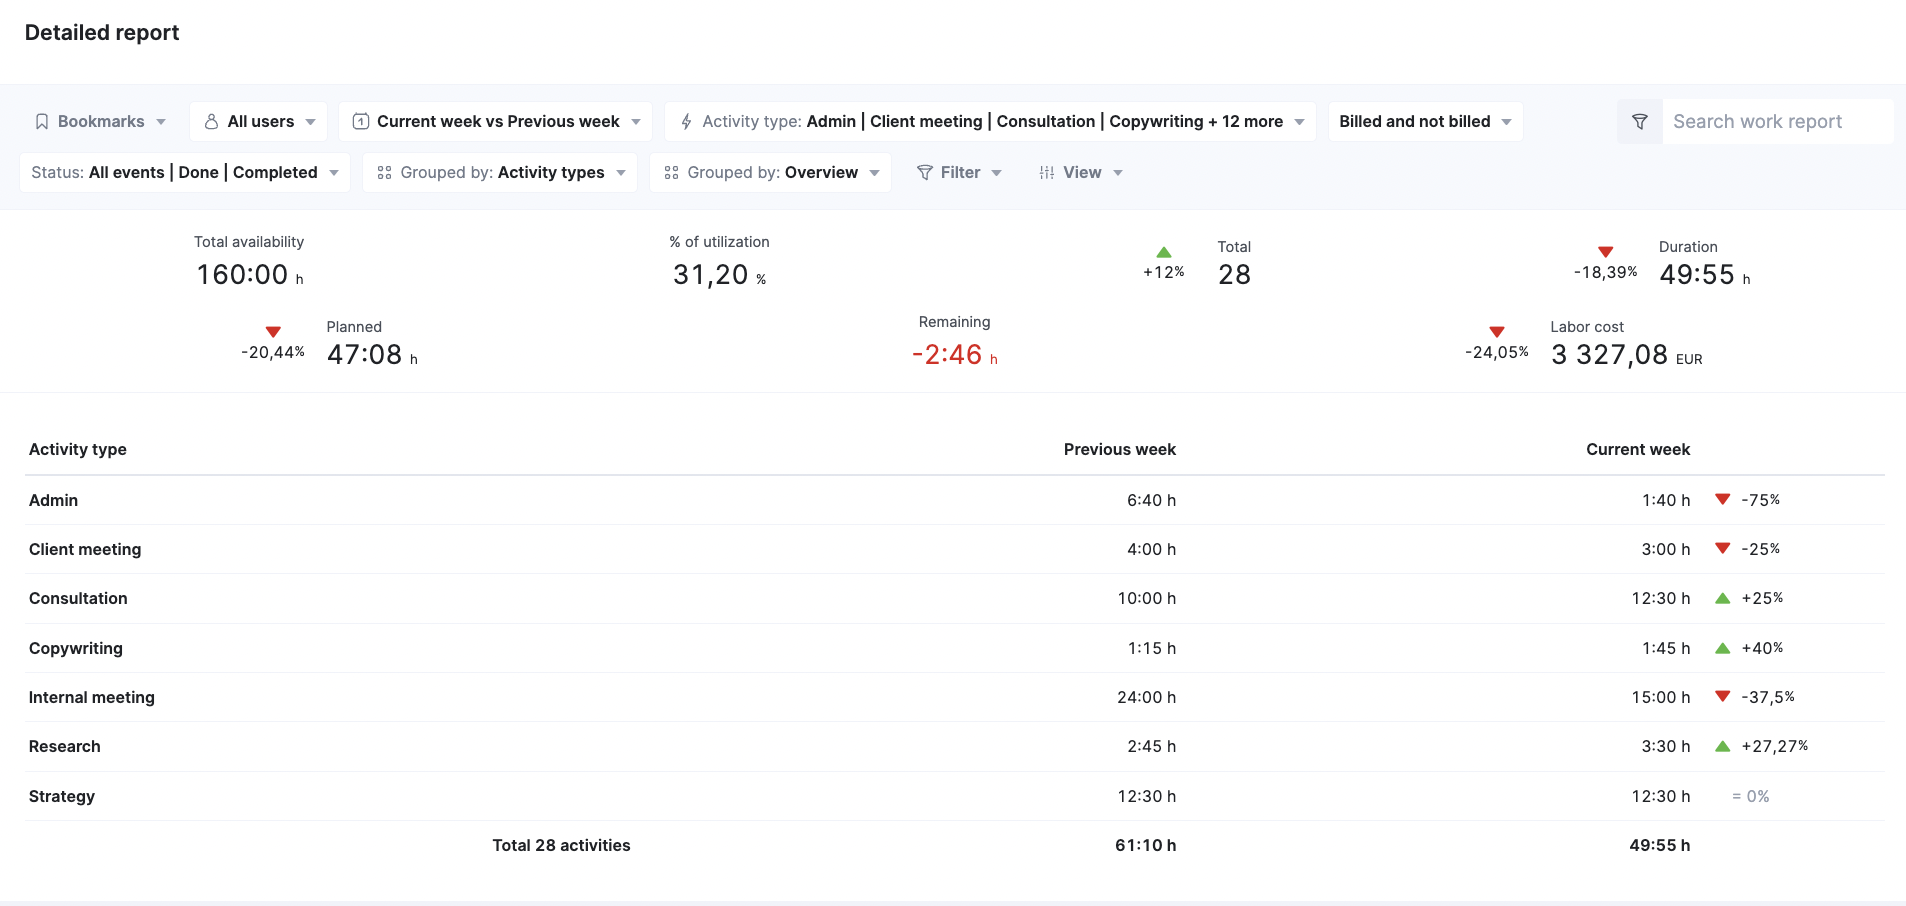Click the red down arrow beside Labor cost -24,05%

(1497, 332)
